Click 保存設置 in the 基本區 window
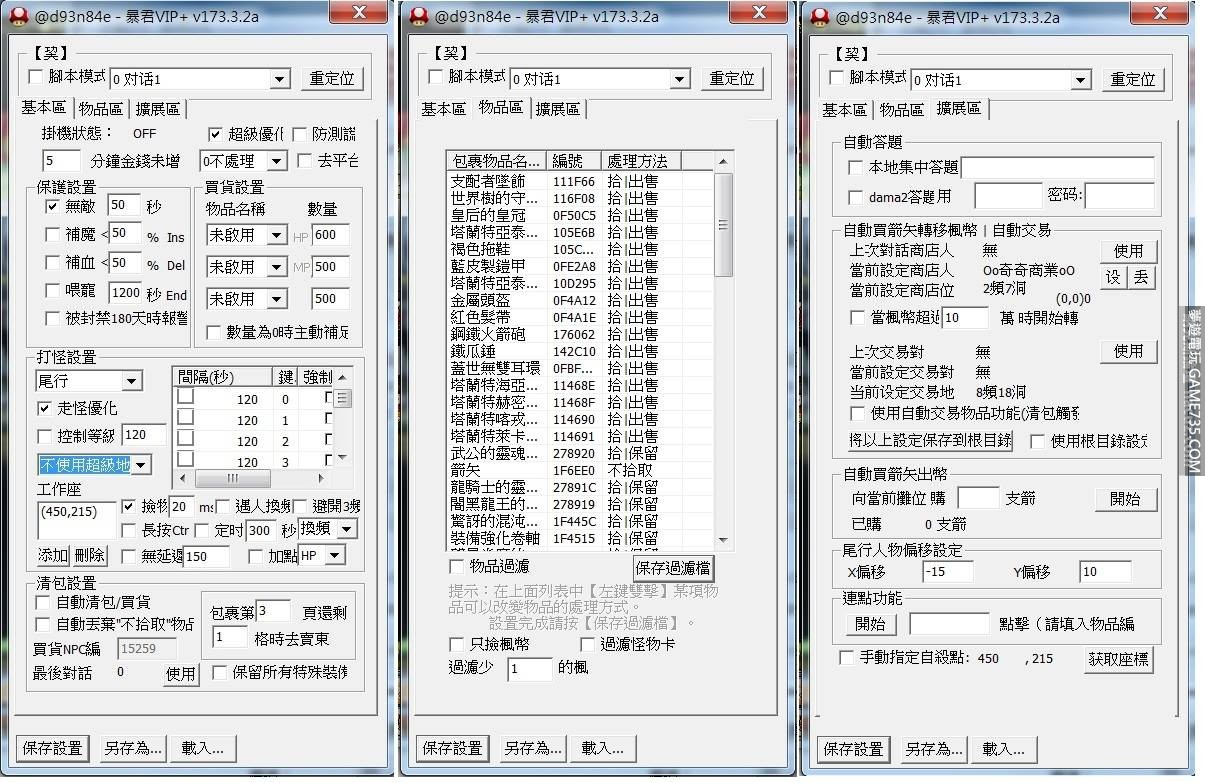Screen dimensions: 1205x783 tap(52, 748)
